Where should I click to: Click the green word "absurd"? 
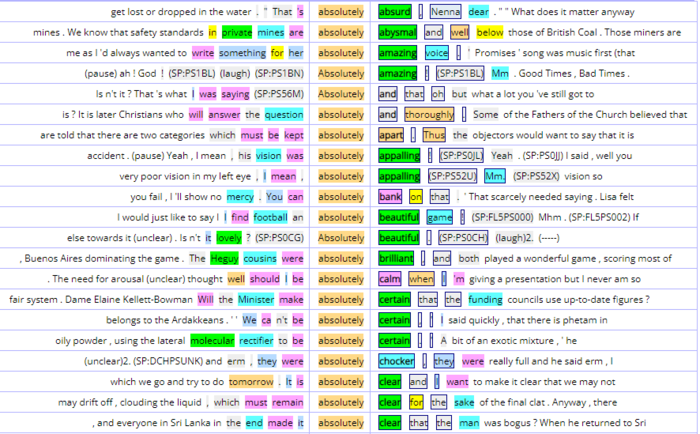click(395, 12)
